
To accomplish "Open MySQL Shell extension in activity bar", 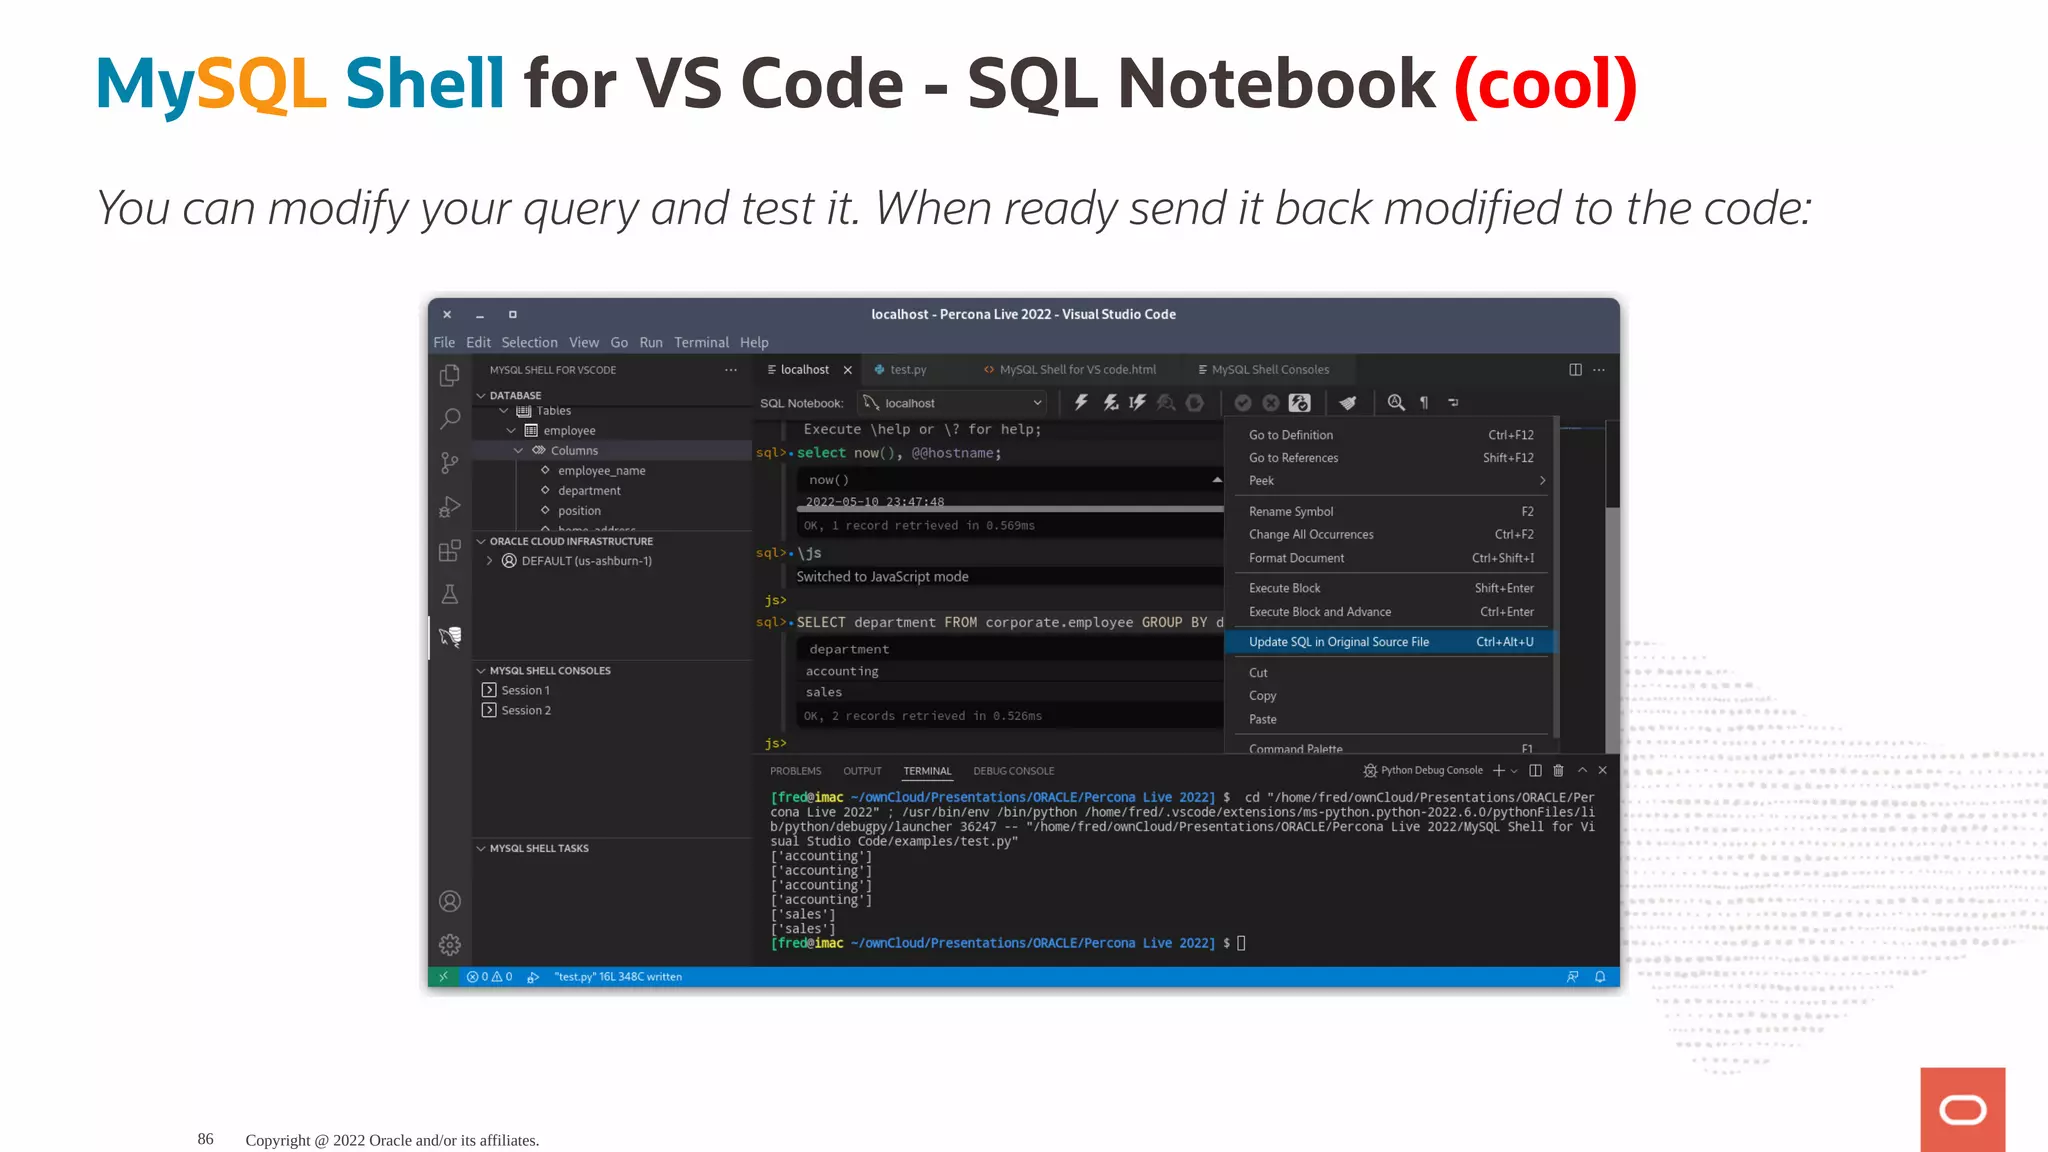I will [x=450, y=637].
